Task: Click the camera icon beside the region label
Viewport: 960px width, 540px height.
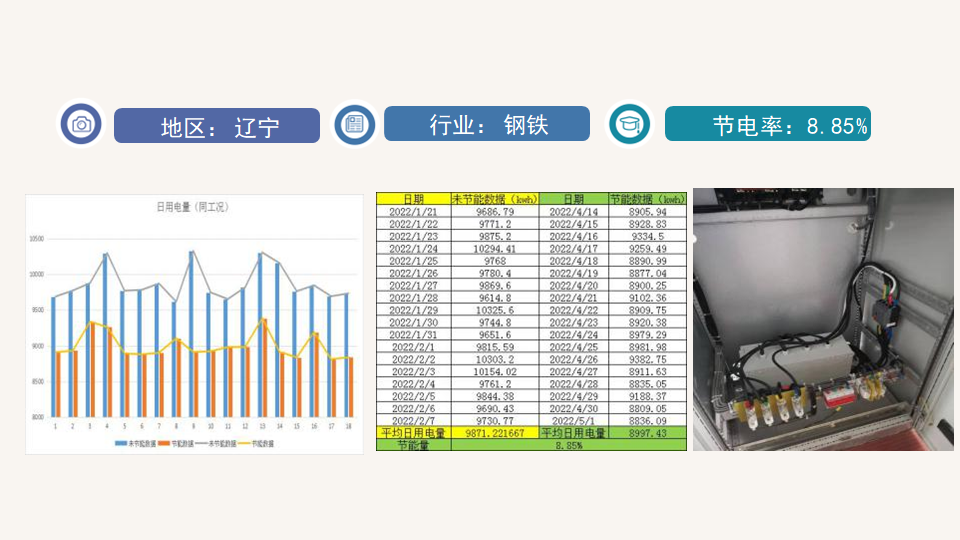Action: tap(81, 124)
